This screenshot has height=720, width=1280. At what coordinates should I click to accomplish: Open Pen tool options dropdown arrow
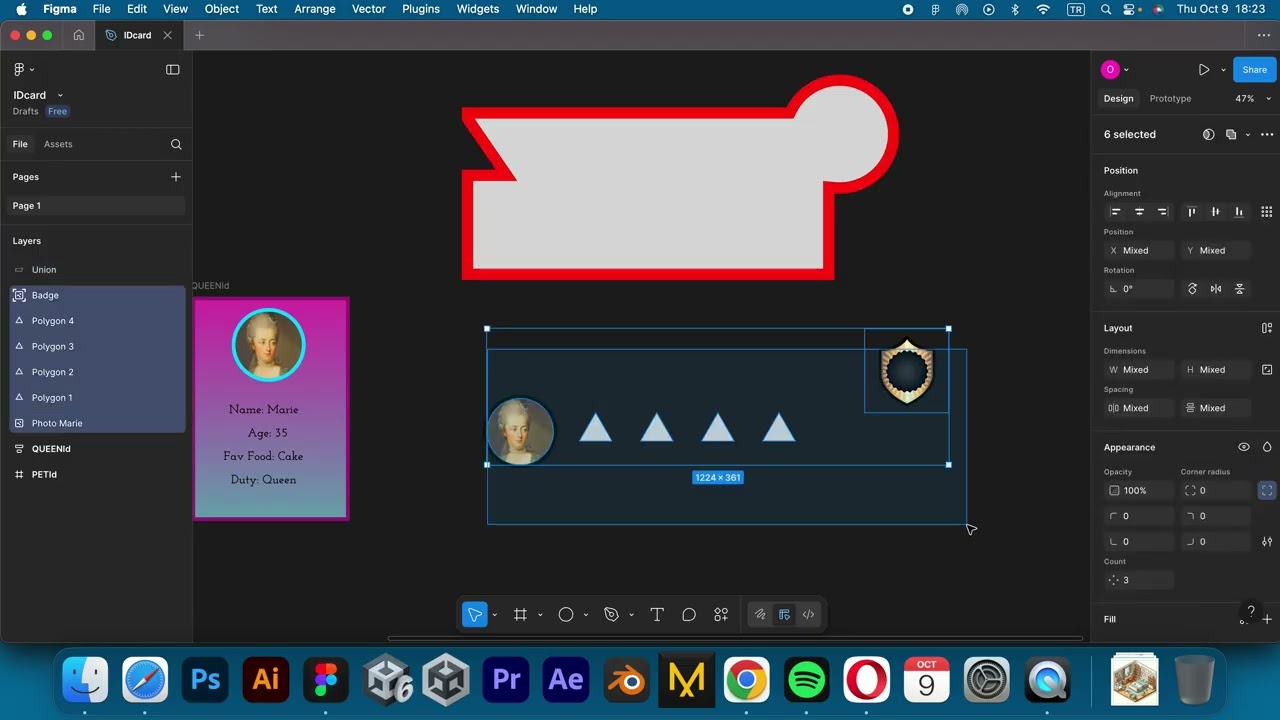click(x=631, y=615)
